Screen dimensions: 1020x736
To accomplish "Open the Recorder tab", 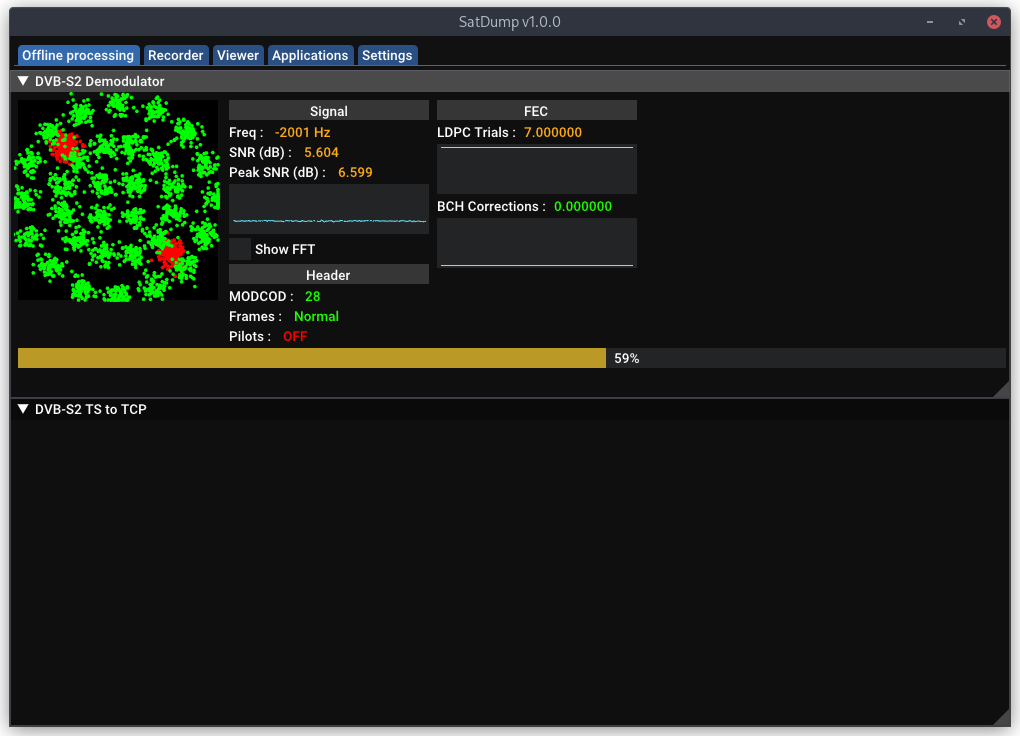I will tap(176, 55).
